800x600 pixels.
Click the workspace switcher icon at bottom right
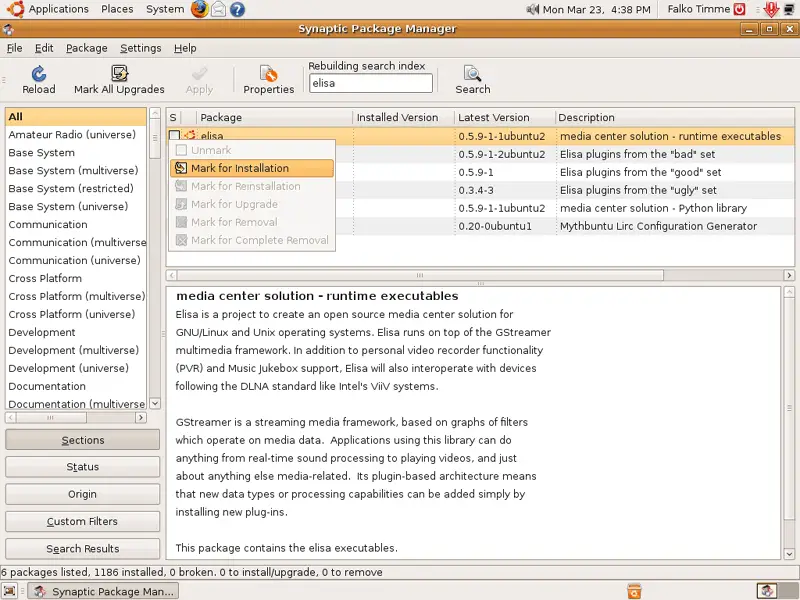[x=767, y=591]
